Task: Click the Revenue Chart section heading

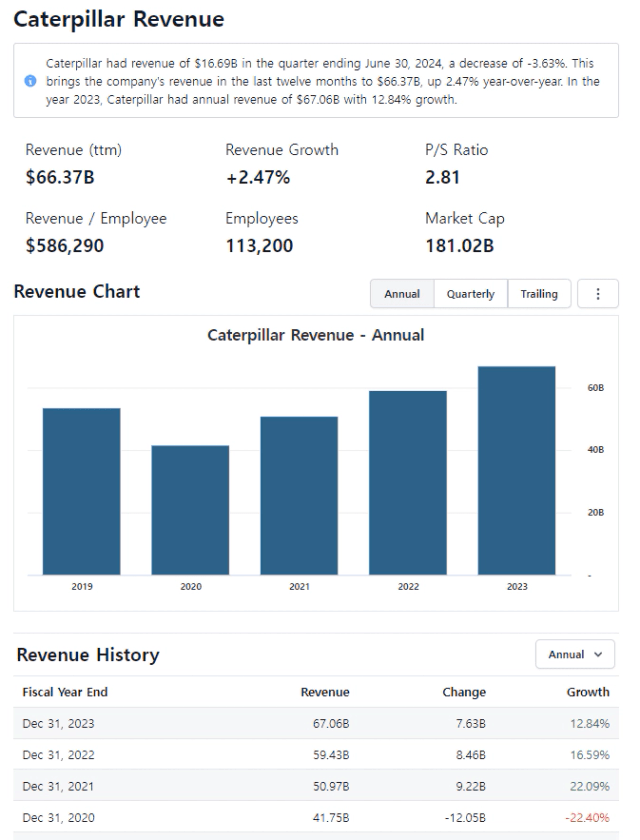Action: (x=77, y=291)
